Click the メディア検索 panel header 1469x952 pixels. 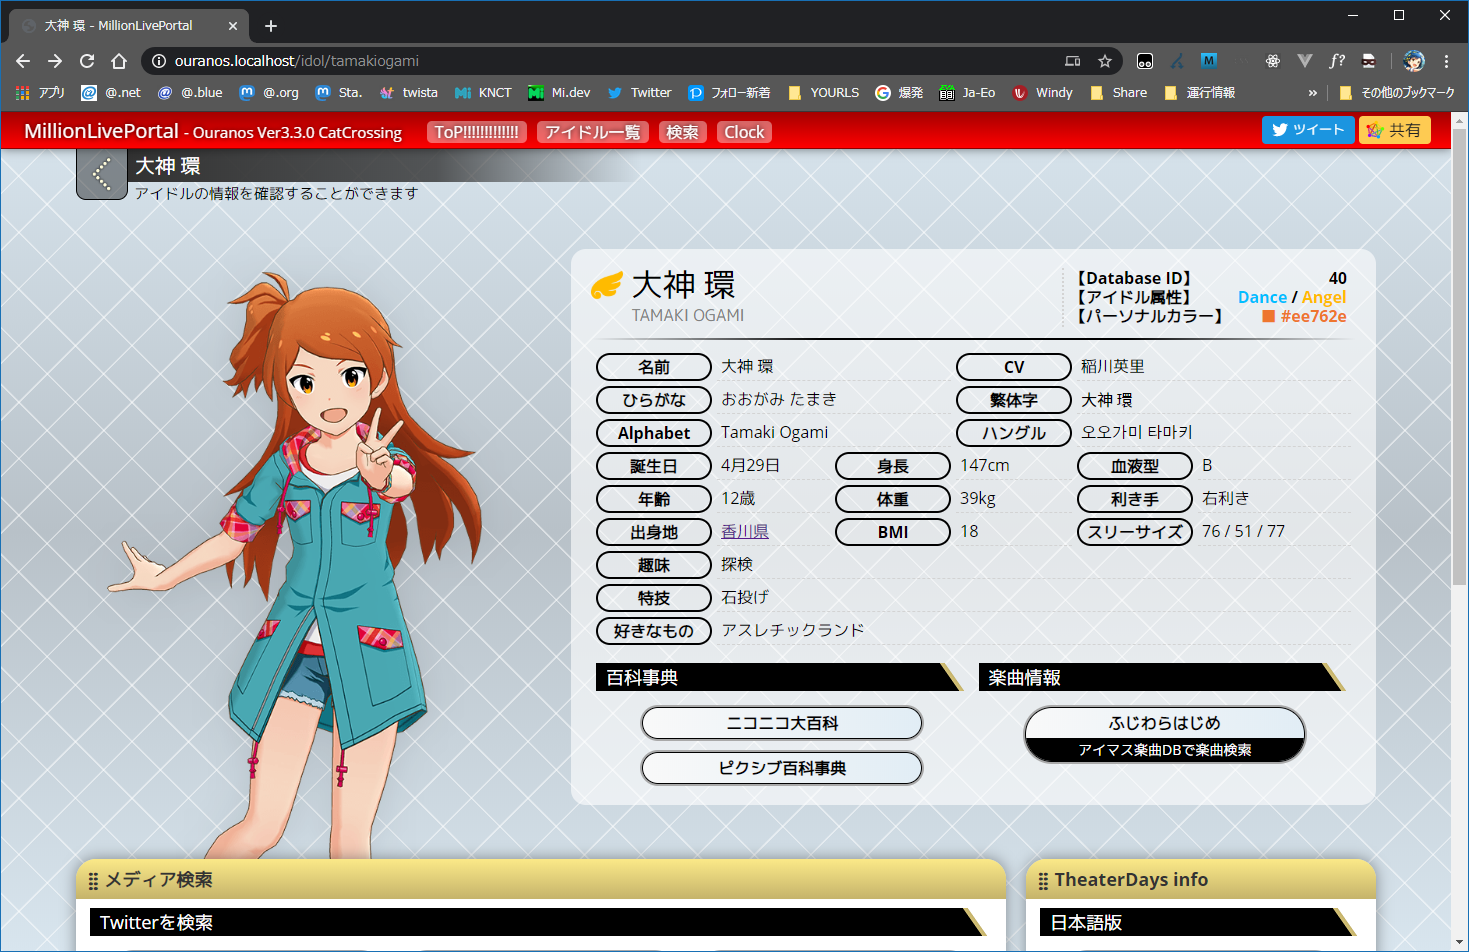(x=541, y=880)
